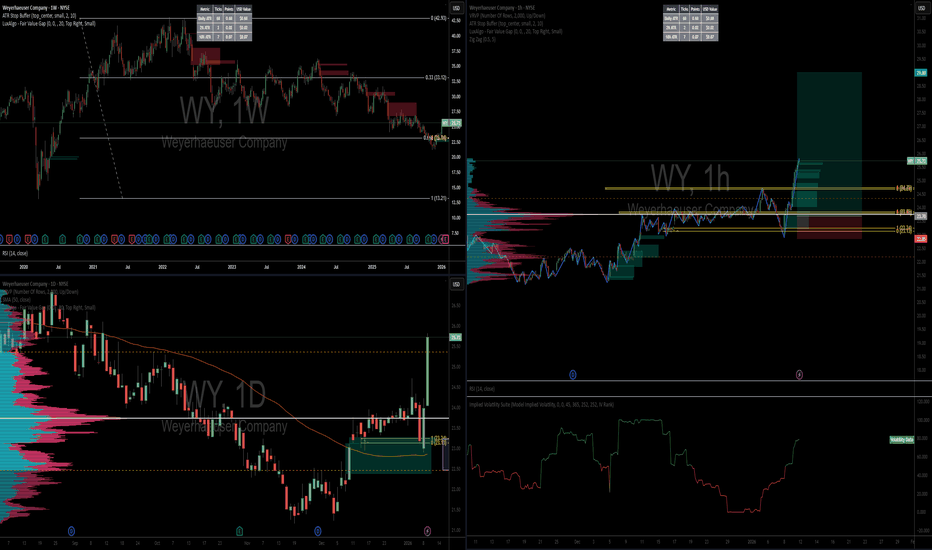Click the 1 (13.21) Fibonacci level label

pyautogui.click(x=438, y=198)
